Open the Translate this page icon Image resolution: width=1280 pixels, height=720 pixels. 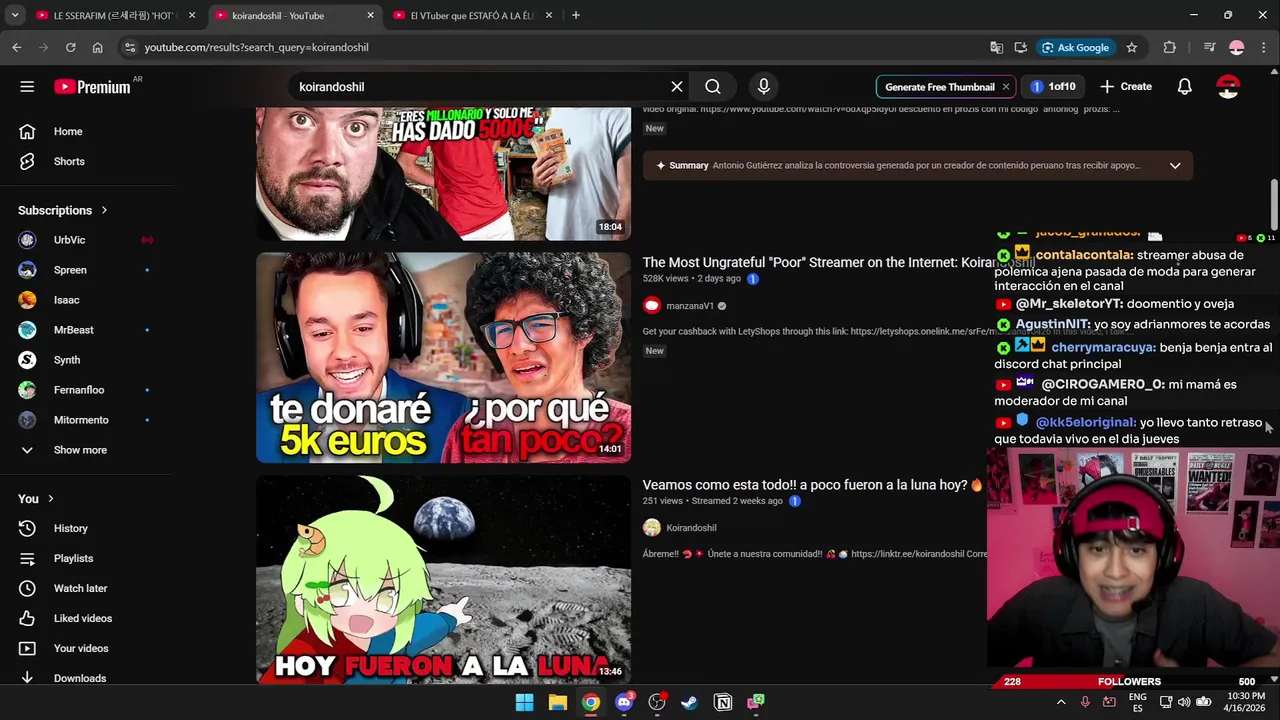tap(996, 47)
